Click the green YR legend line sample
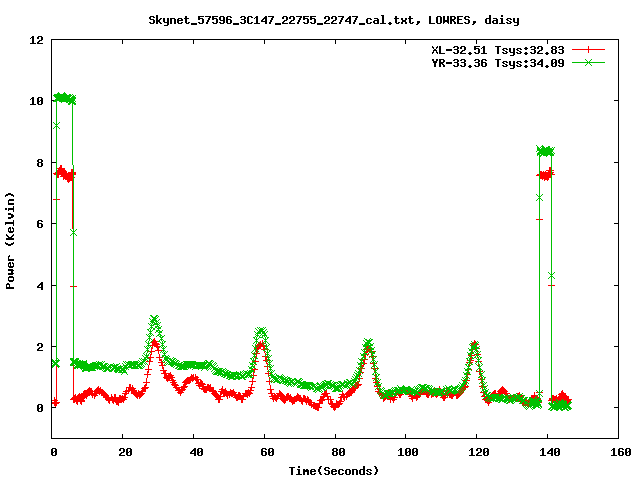Screen dimensions: 640x480 coord(590,62)
